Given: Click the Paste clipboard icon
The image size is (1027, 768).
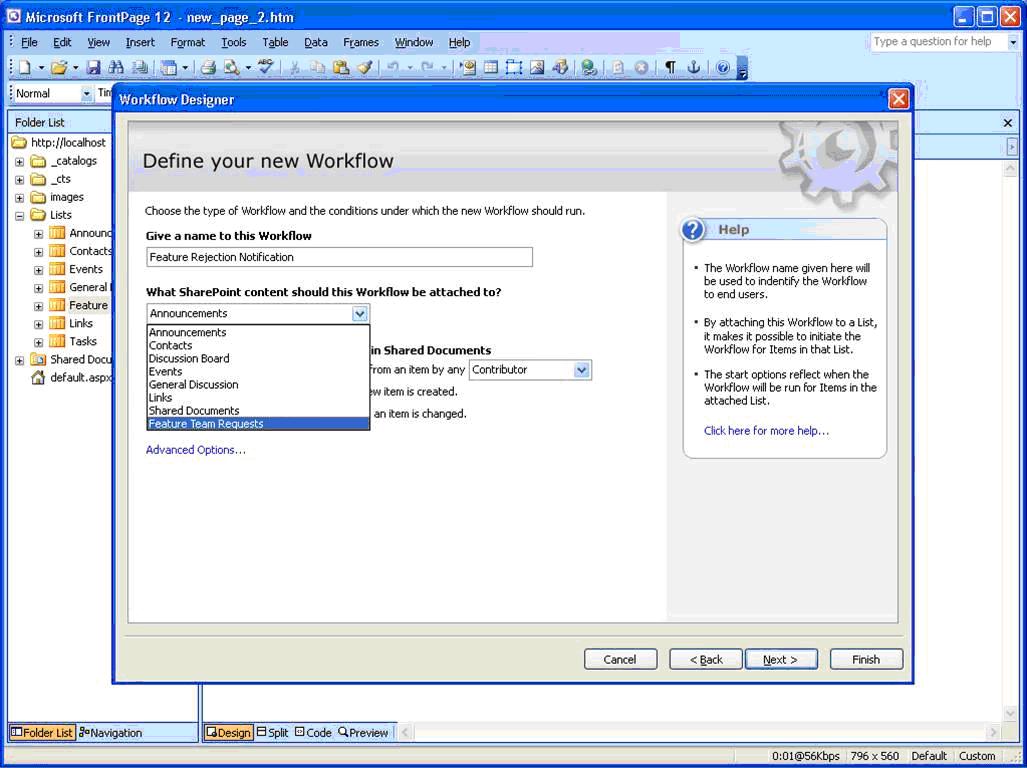Looking at the screenshot, I should click(341, 67).
